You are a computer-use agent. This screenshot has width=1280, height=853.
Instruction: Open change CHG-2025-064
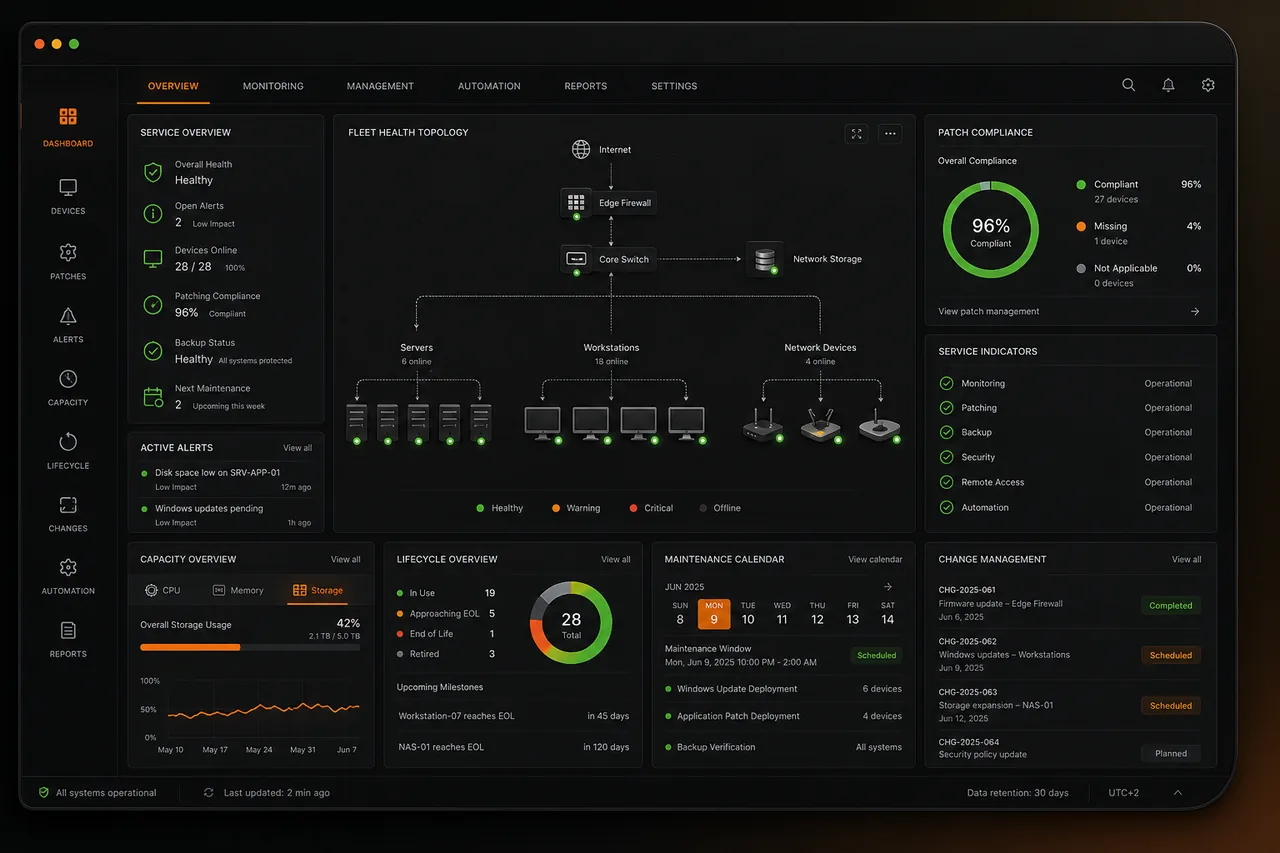(1070, 749)
